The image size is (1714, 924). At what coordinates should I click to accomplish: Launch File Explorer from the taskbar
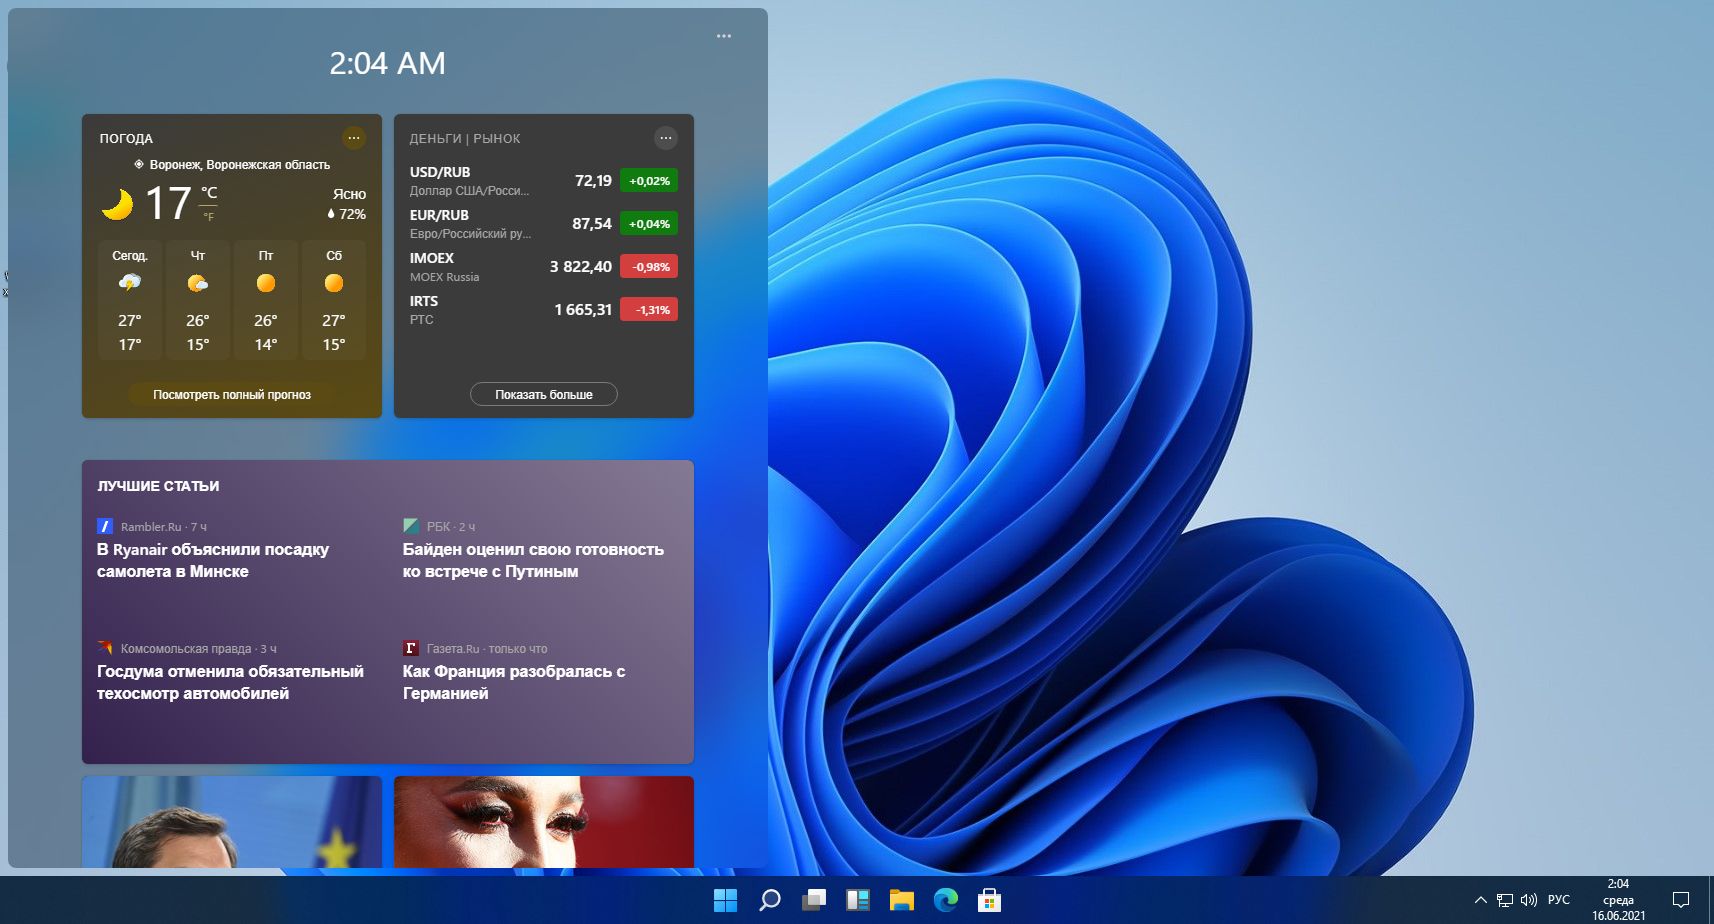[x=902, y=900]
